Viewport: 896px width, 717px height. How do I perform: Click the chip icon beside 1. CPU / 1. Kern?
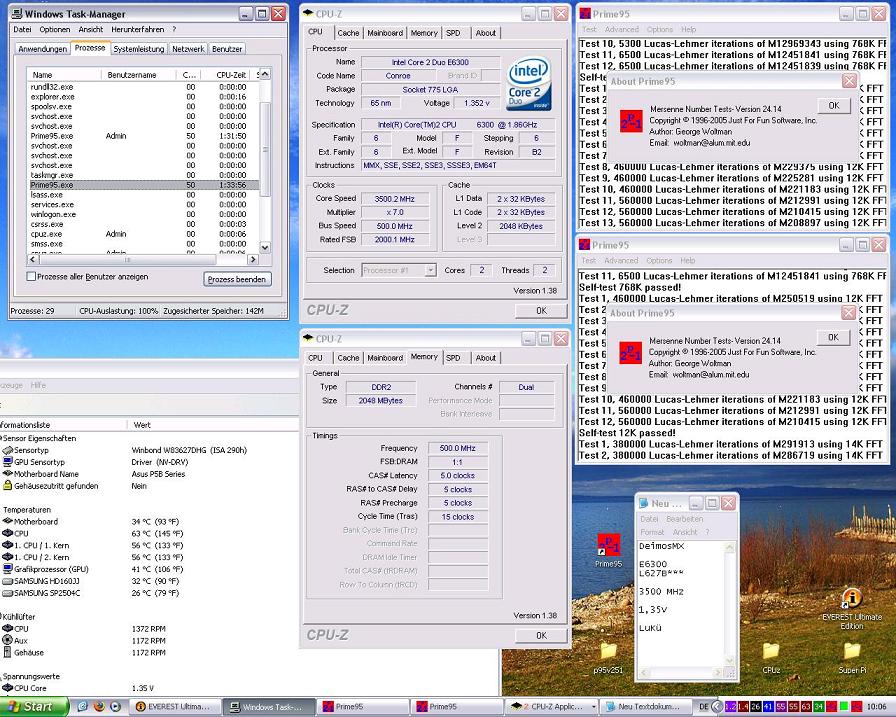click(7, 545)
